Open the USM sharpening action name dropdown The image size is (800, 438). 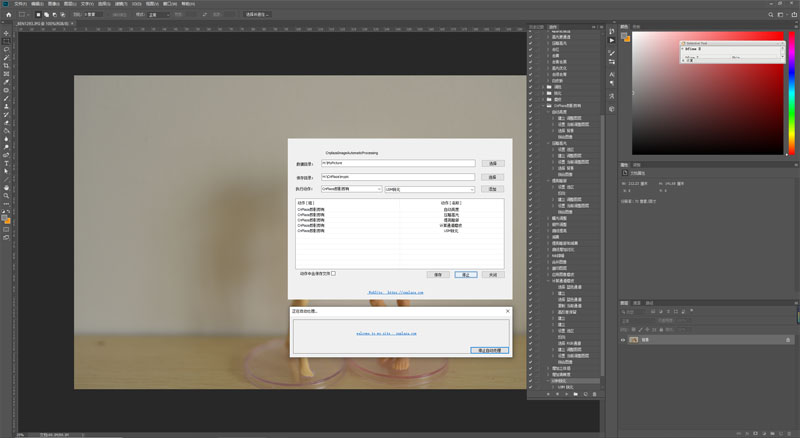tap(431, 188)
